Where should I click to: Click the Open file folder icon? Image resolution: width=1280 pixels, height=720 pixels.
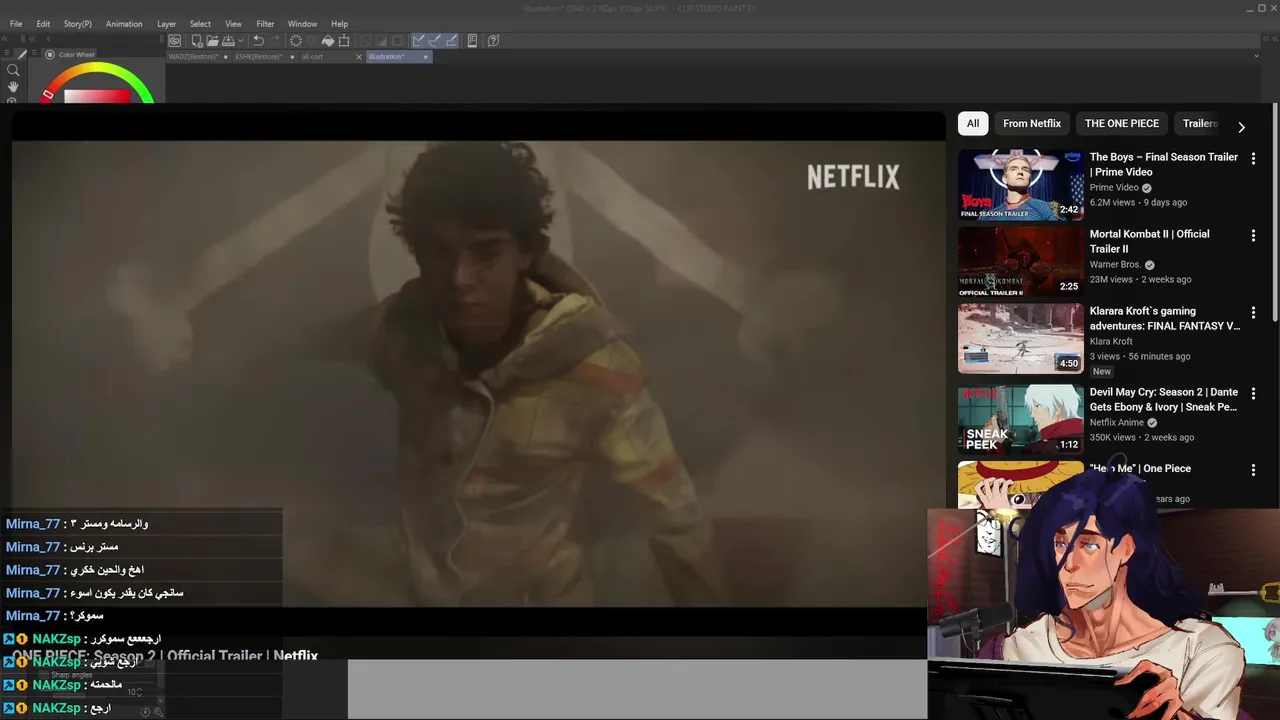tap(212, 41)
